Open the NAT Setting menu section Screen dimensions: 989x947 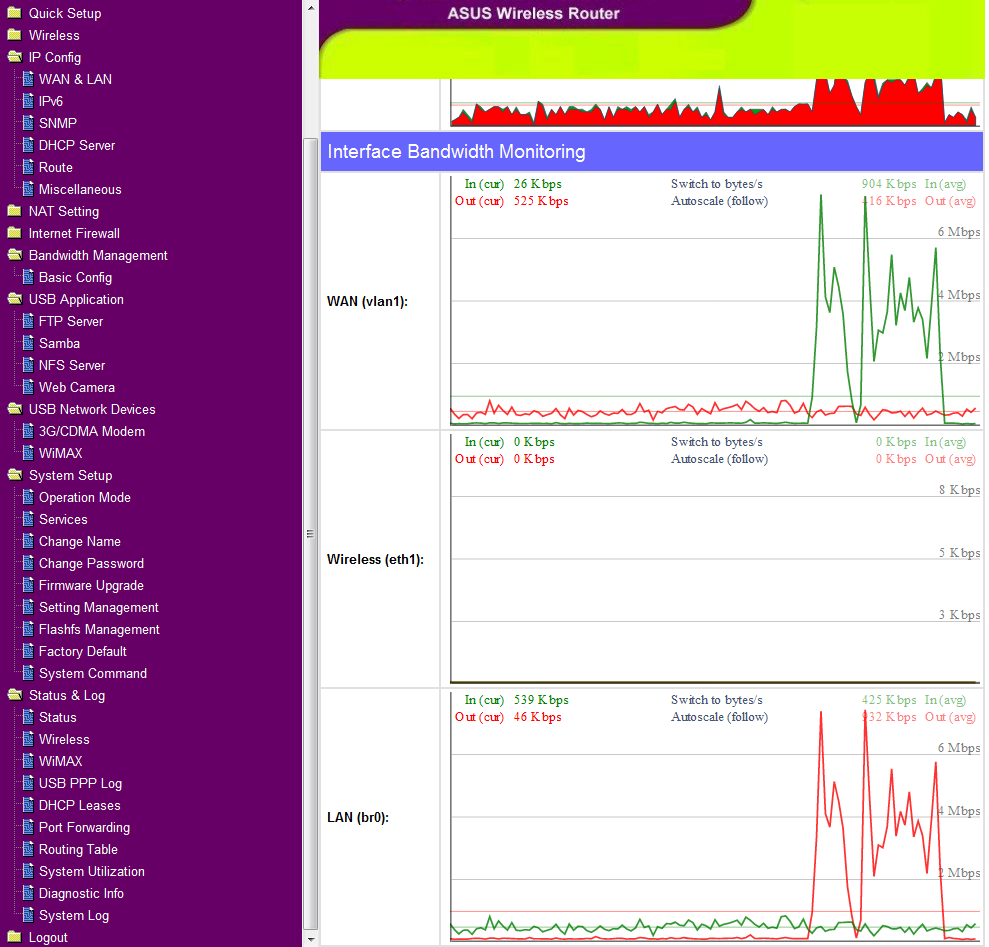tap(63, 211)
